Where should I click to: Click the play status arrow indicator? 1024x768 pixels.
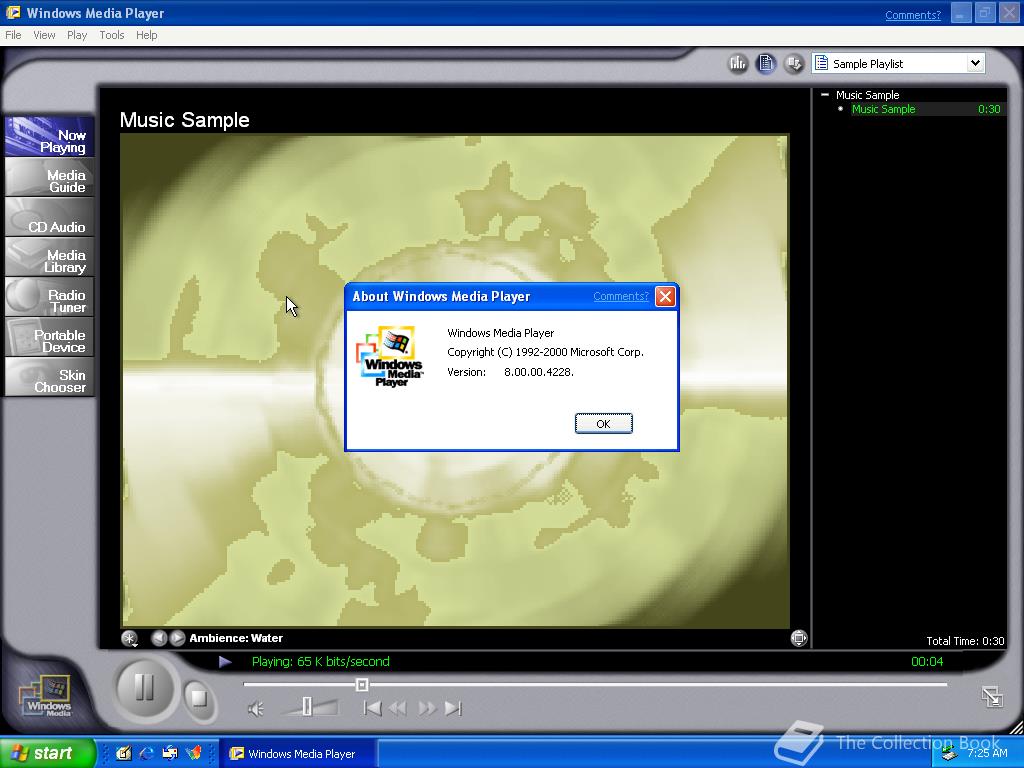225,662
